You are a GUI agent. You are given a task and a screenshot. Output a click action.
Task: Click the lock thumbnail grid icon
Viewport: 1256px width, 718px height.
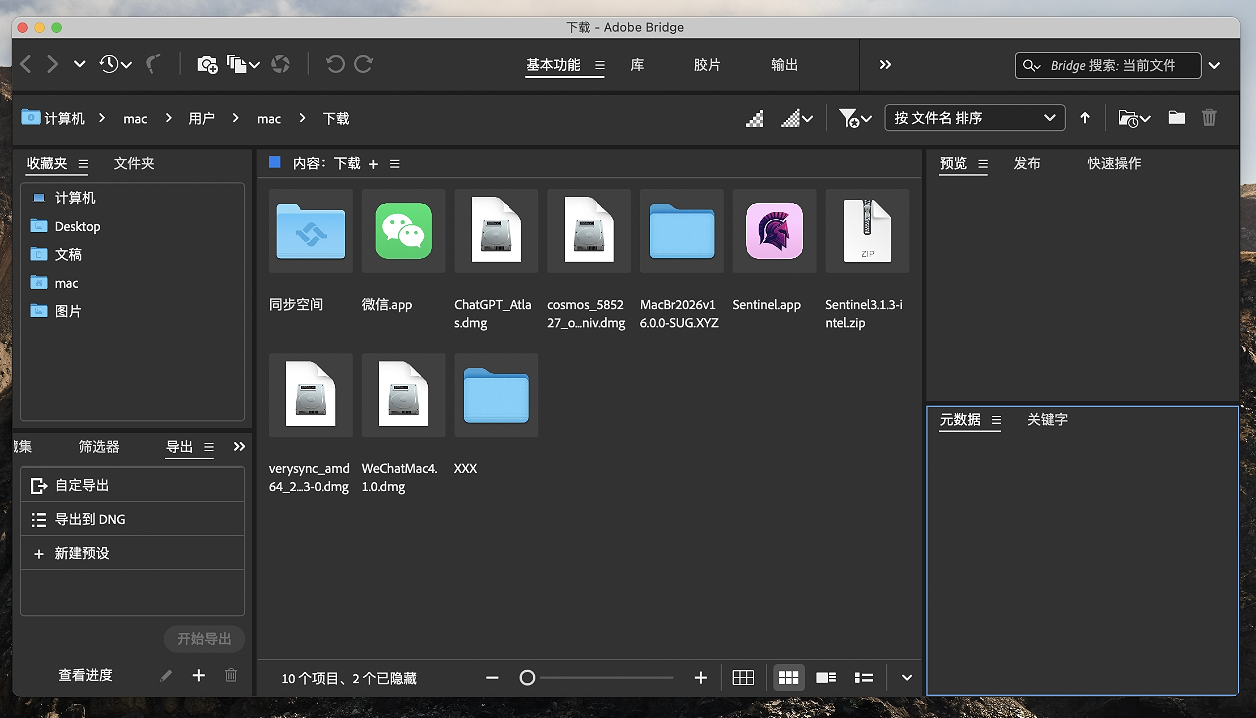click(743, 678)
